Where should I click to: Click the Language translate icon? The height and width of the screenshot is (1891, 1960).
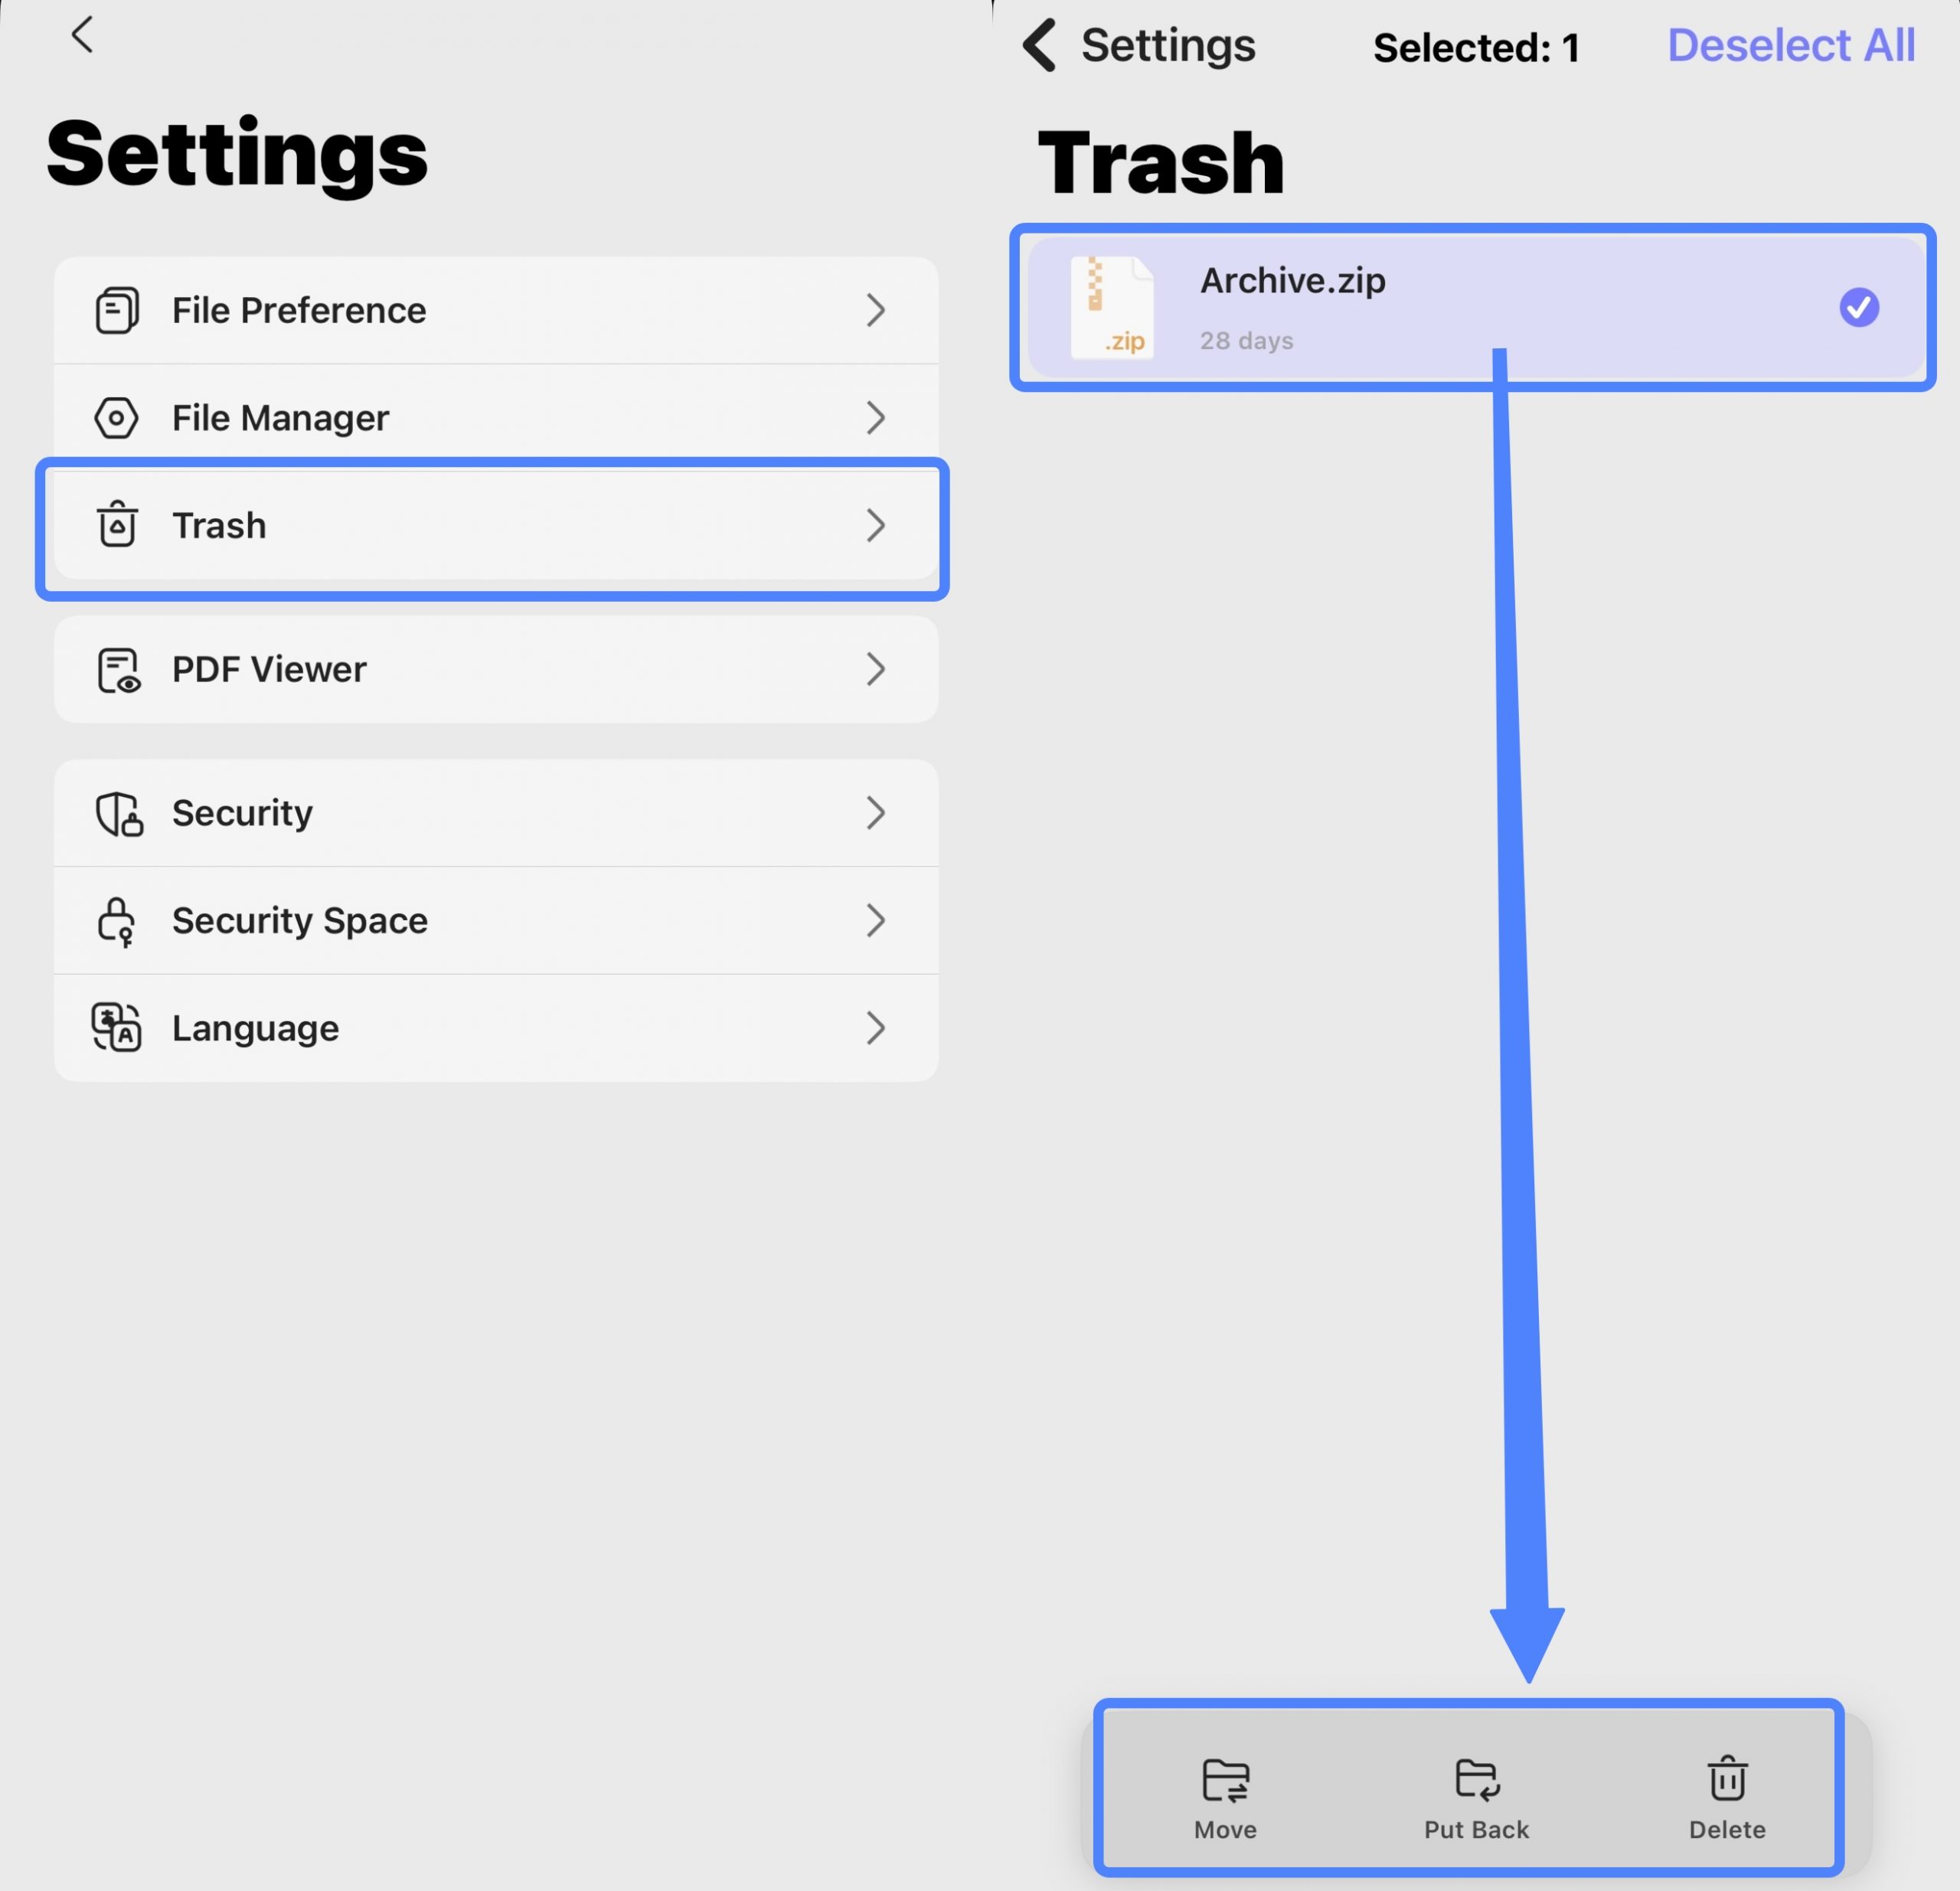tap(117, 1028)
